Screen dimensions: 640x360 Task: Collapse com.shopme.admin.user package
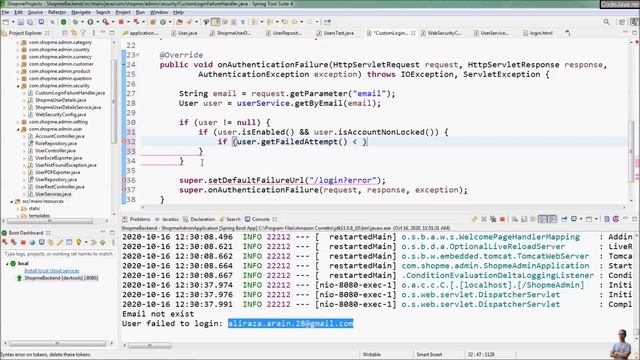[x=18, y=129]
